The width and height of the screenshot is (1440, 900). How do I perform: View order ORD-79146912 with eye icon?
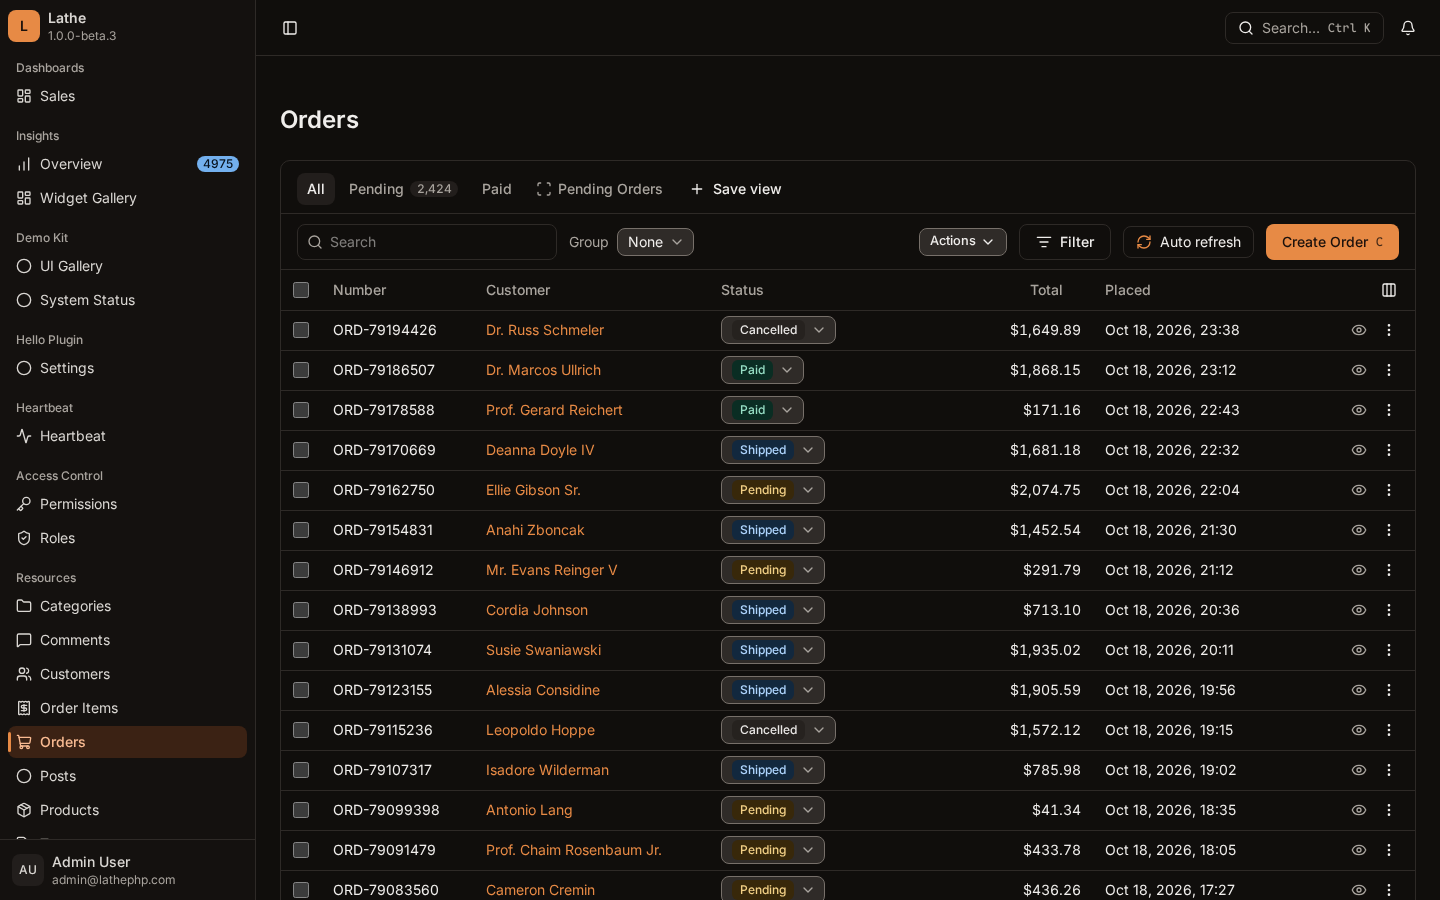click(x=1359, y=570)
